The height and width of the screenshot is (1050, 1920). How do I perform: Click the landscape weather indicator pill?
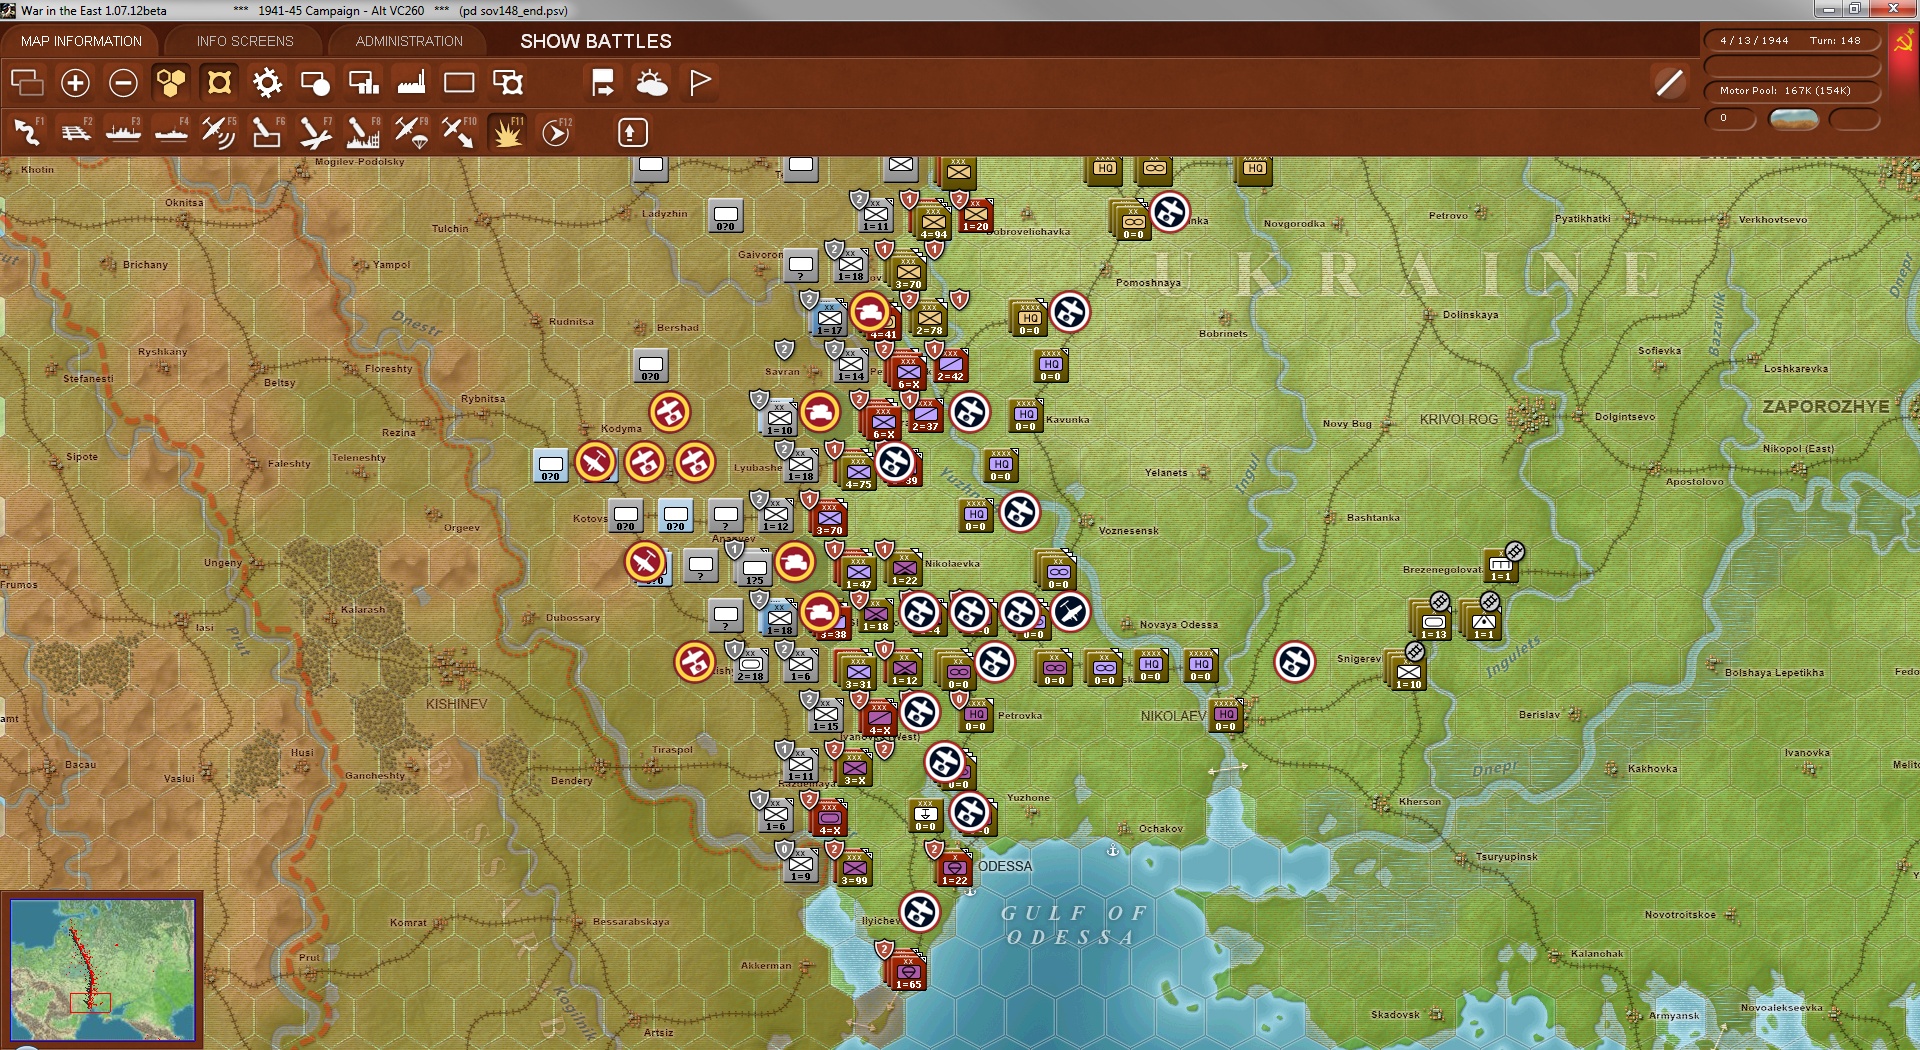(1793, 119)
